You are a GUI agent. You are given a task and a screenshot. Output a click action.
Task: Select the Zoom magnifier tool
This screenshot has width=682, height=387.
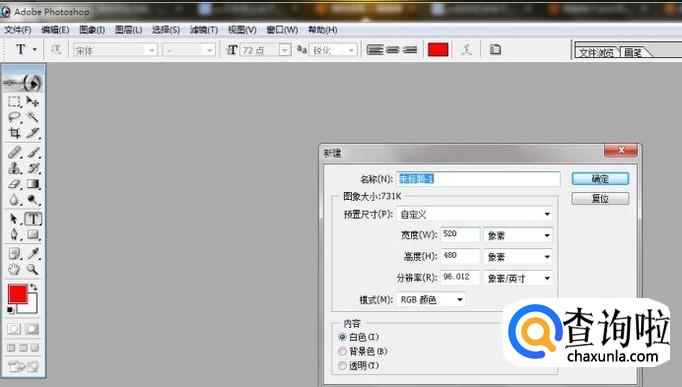(33, 269)
